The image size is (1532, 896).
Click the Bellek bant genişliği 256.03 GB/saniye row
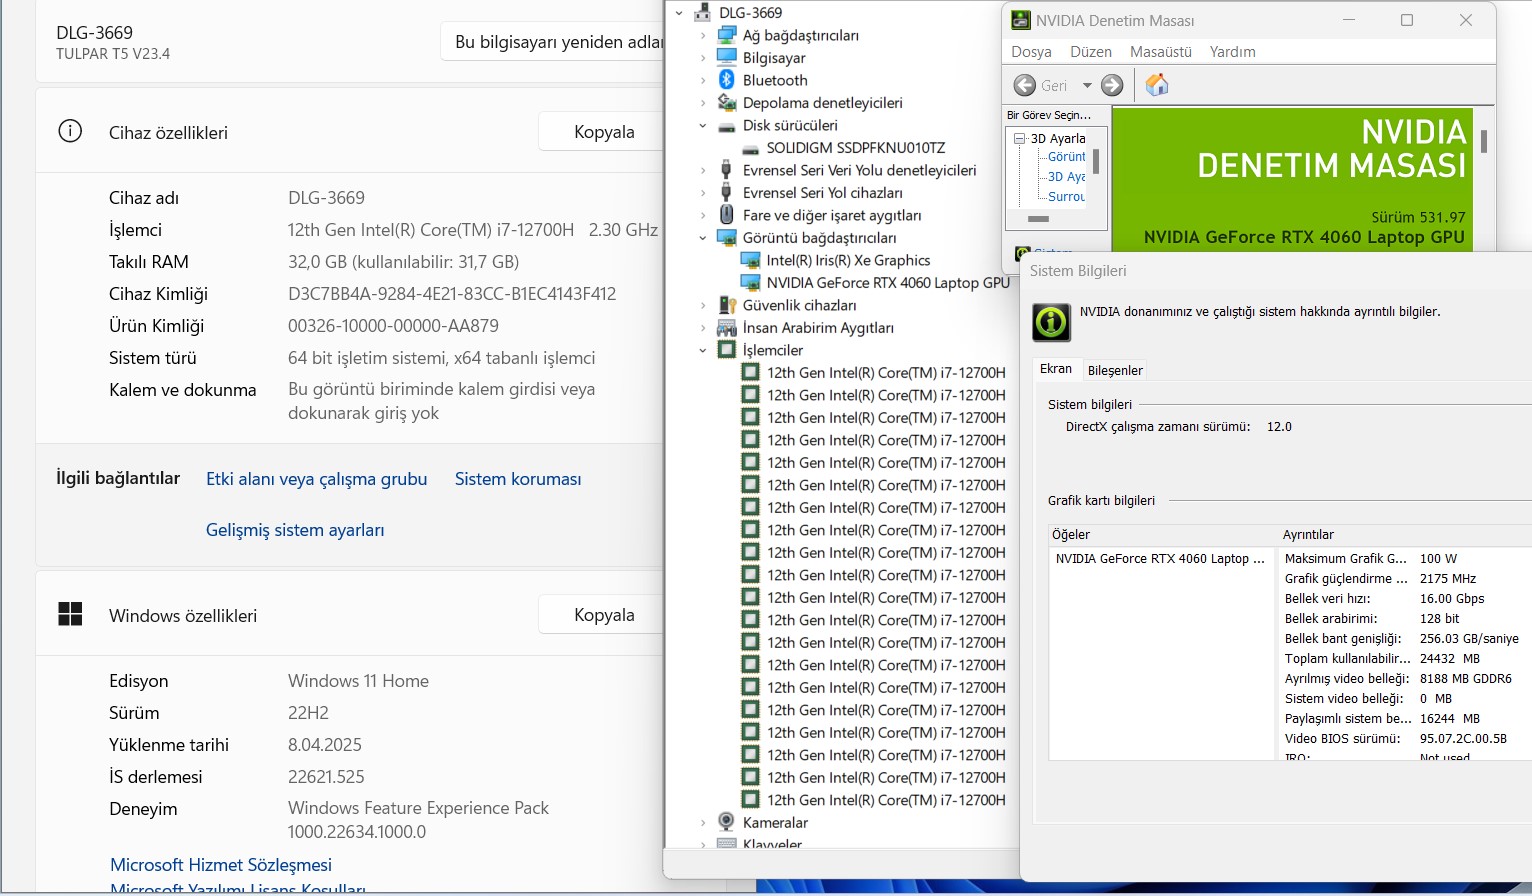point(1401,639)
